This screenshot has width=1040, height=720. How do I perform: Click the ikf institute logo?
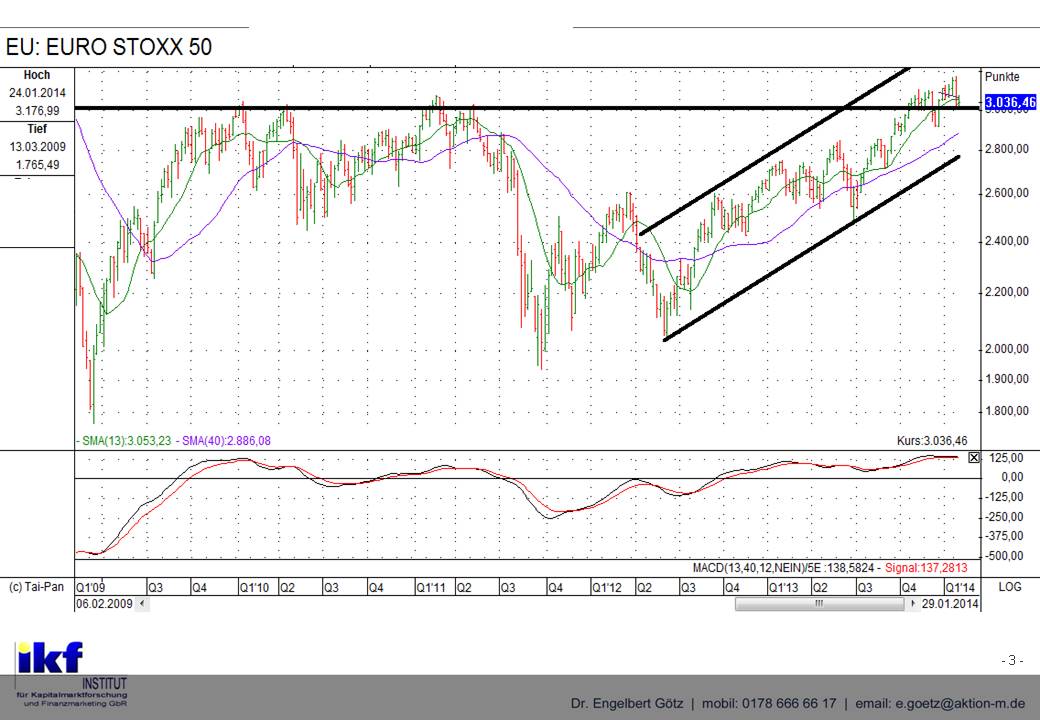[x=72, y=674]
